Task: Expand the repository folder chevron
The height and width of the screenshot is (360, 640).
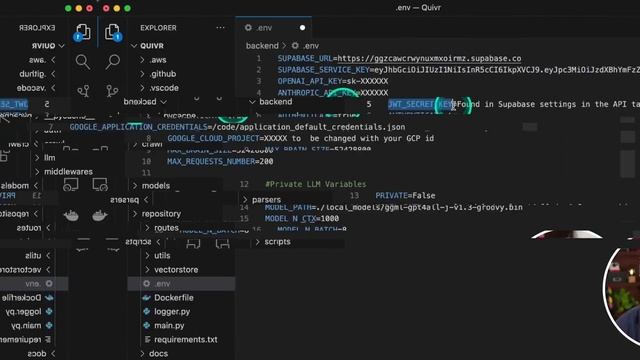Action: click(135, 214)
